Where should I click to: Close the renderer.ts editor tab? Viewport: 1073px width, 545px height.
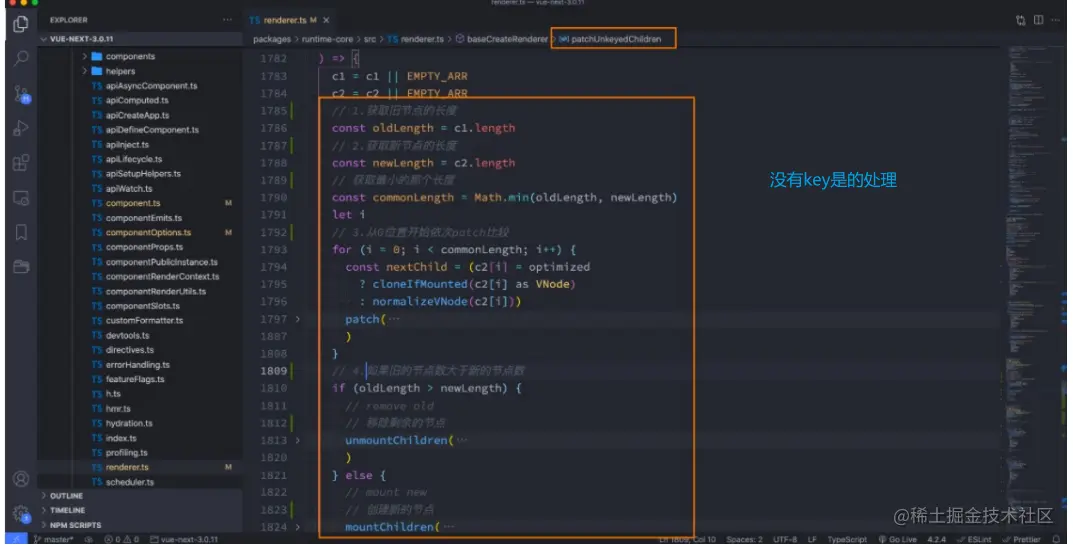click(x=326, y=21)
